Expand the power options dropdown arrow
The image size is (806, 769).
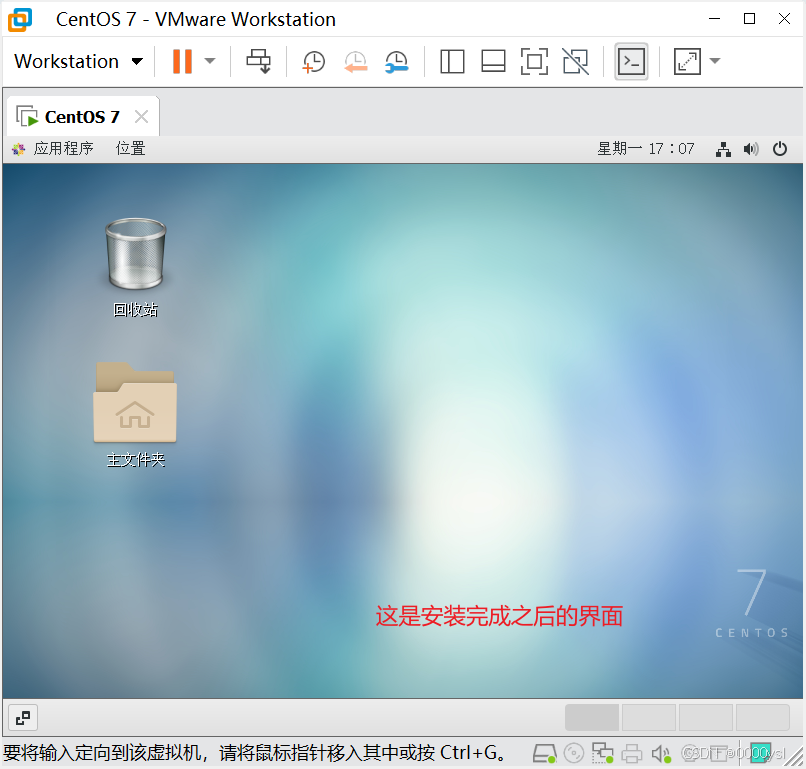(210, 61)
